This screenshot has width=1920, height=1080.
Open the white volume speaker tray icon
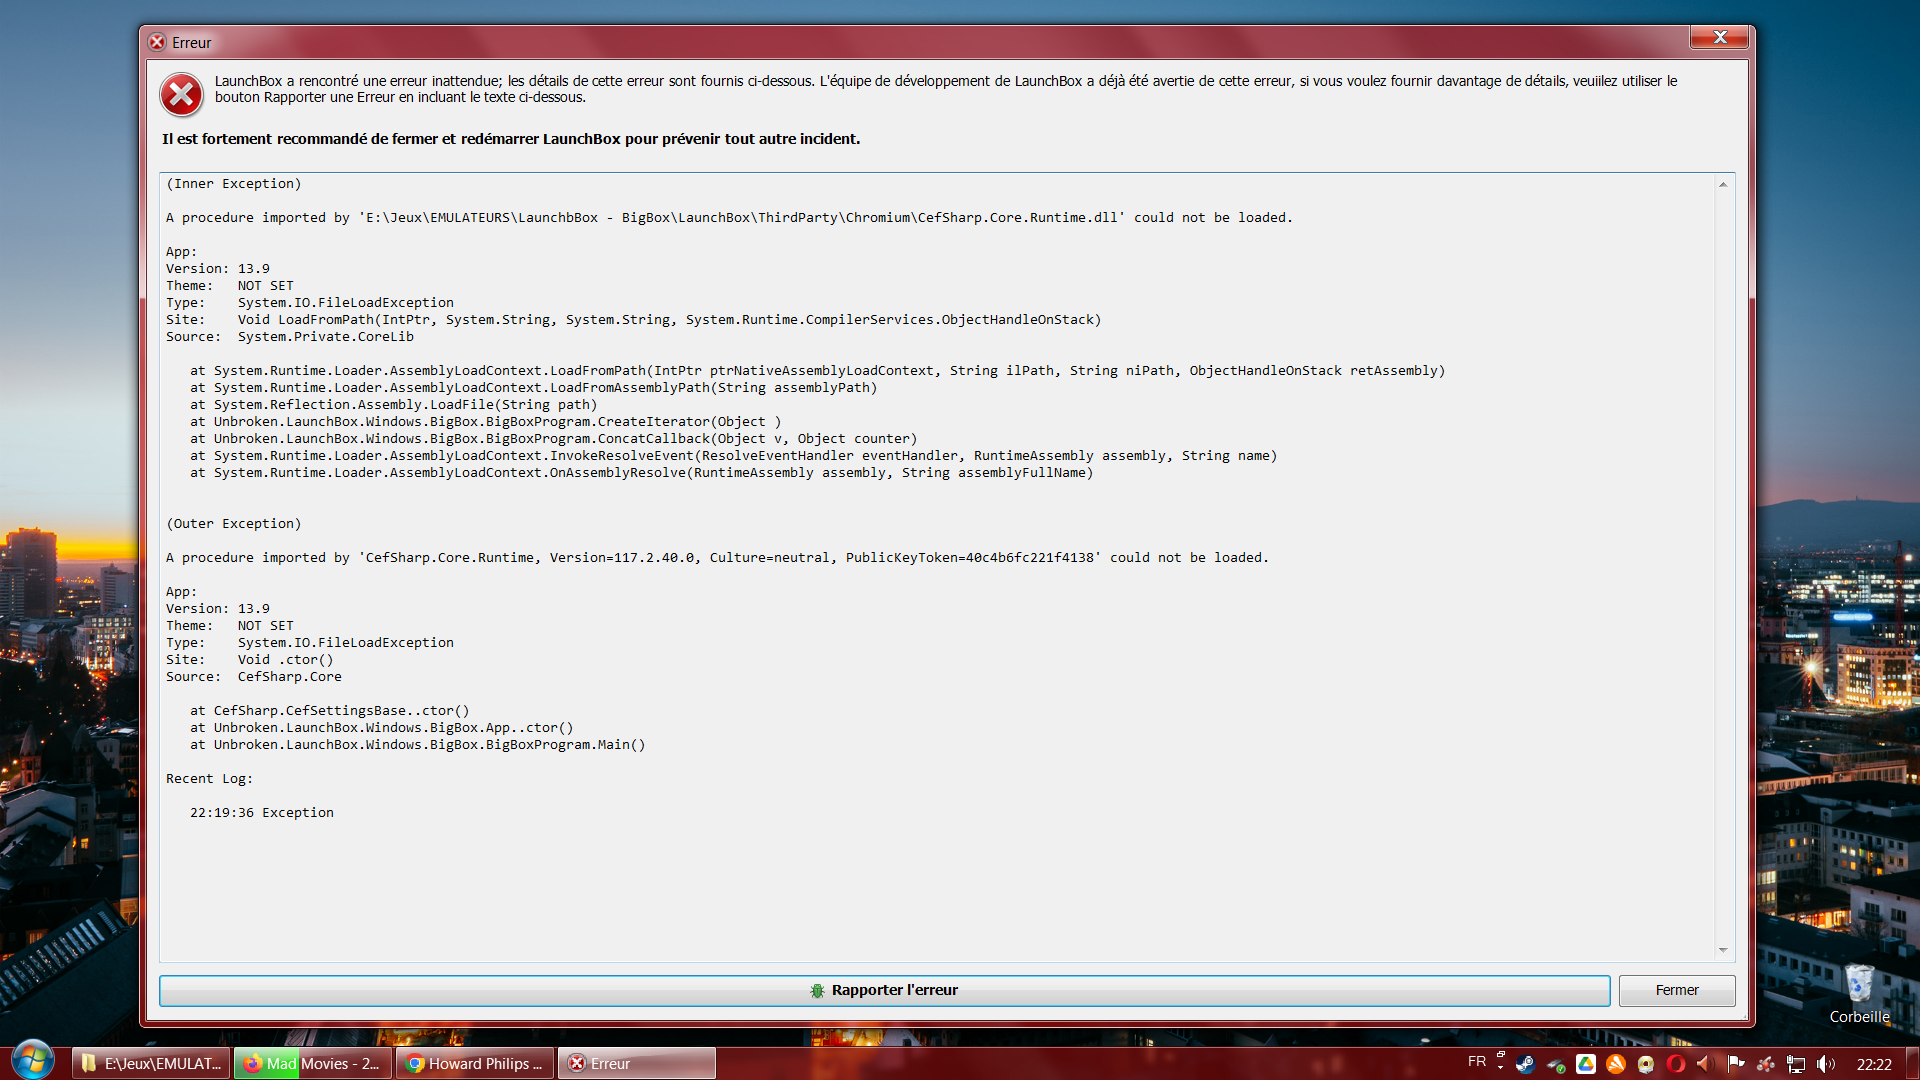tap(1826, 1064)
